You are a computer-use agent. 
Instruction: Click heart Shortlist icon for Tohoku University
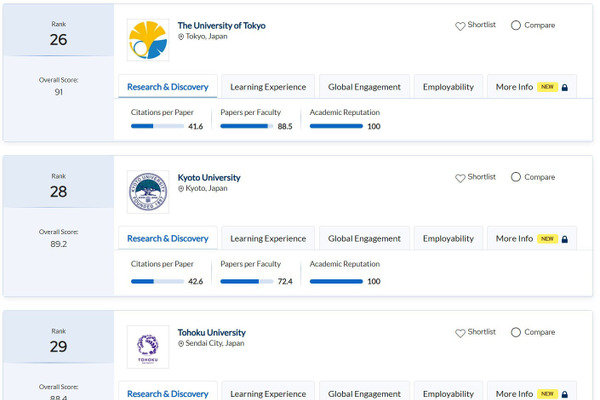tap(460, 333)
